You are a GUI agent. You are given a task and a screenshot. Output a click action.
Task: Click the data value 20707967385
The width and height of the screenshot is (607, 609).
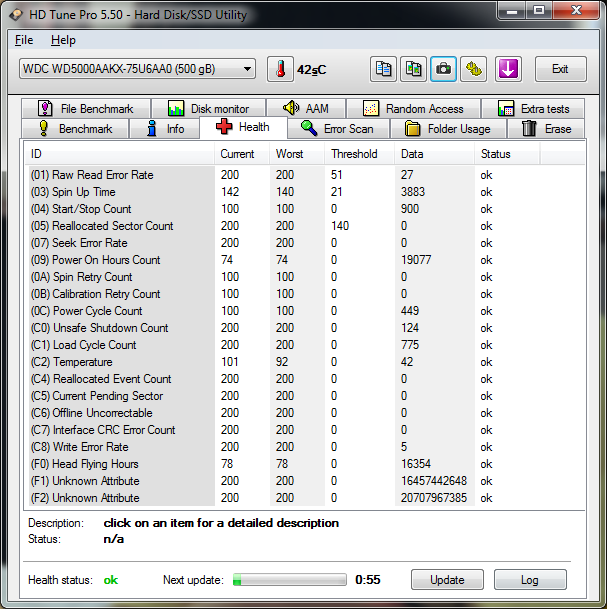tap(434, 498)
